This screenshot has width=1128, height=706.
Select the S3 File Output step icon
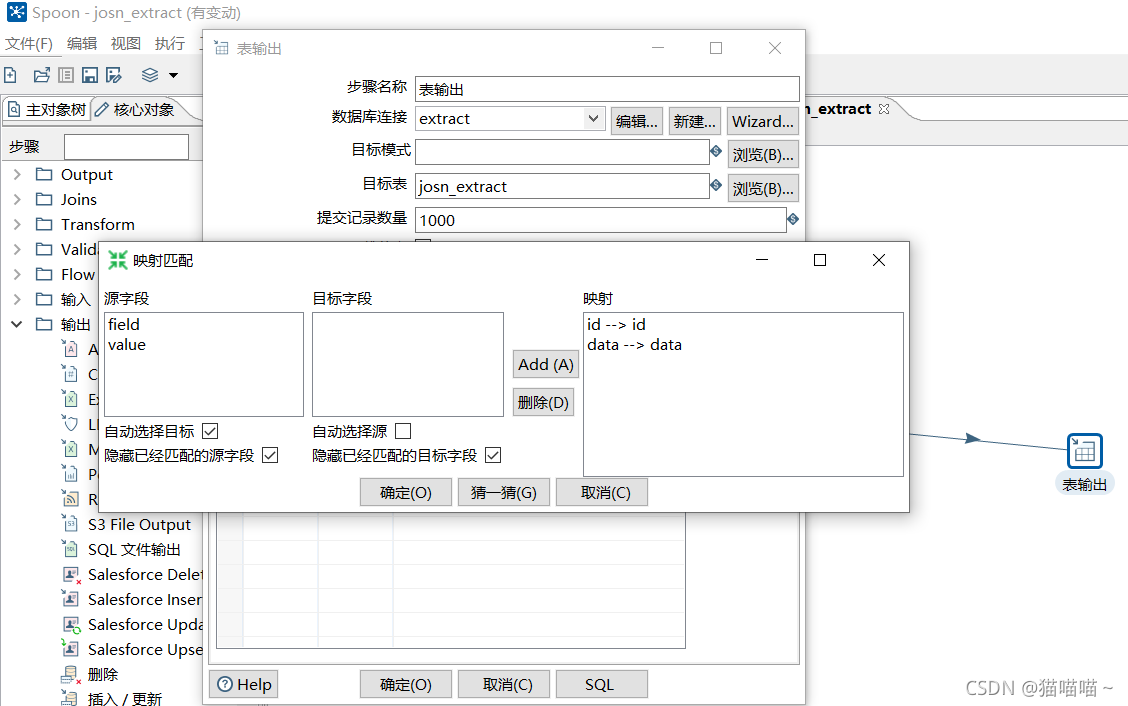[x=70, y=524]
